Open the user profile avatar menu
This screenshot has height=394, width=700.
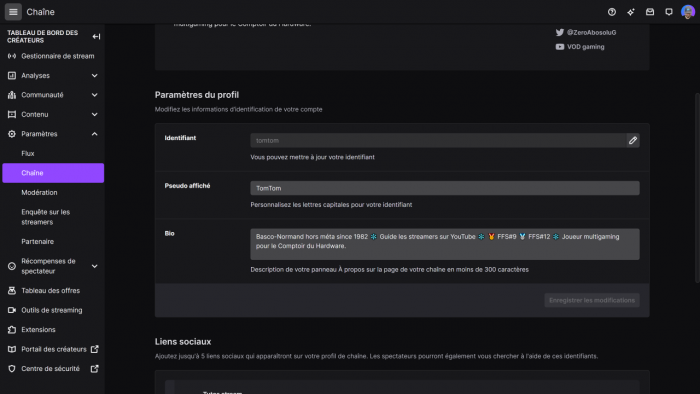688,12
